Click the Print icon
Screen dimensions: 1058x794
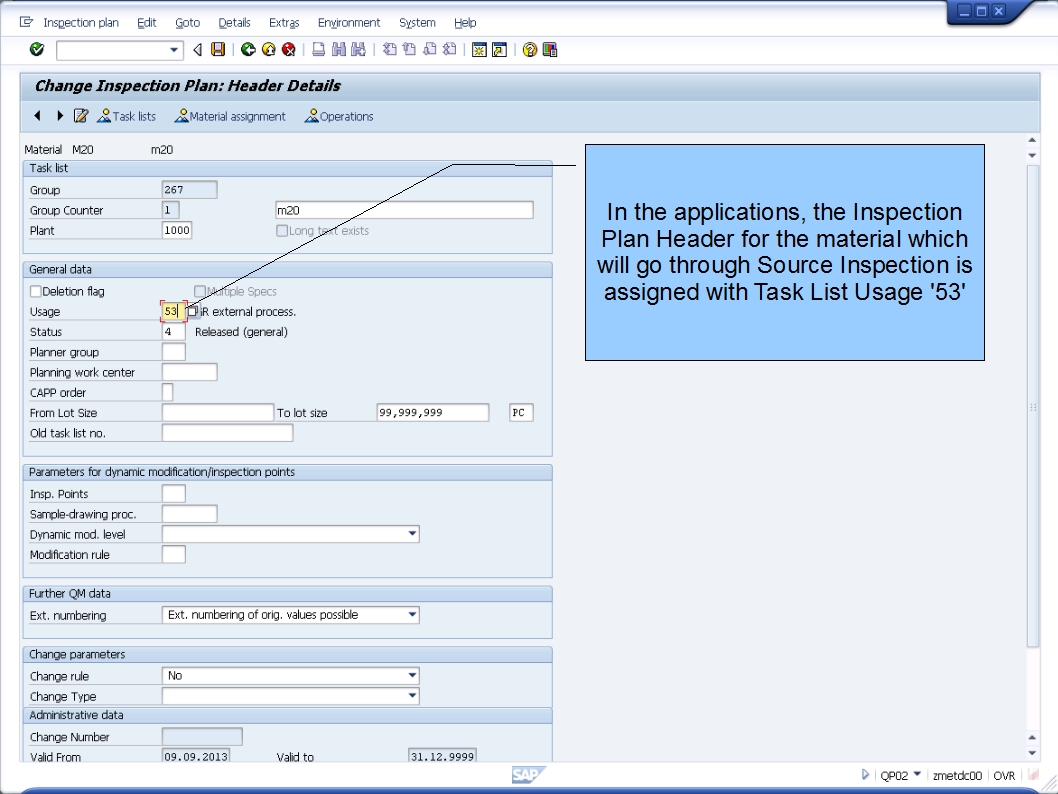[318, 49]
